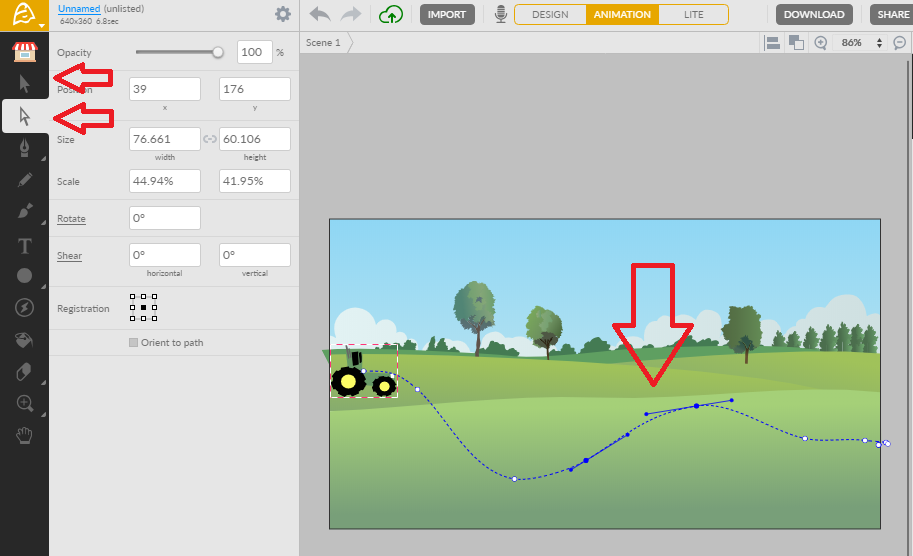Enable the Orient to path checkbox
913x556 pixels.
coord(134,343)
